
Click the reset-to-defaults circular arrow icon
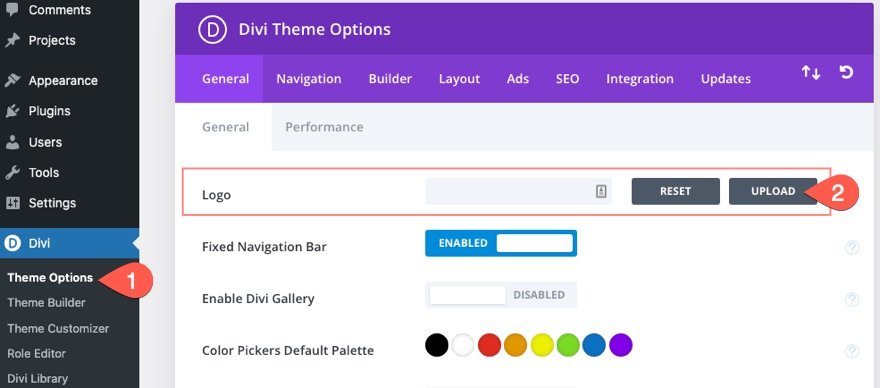[x=846, y=72]
